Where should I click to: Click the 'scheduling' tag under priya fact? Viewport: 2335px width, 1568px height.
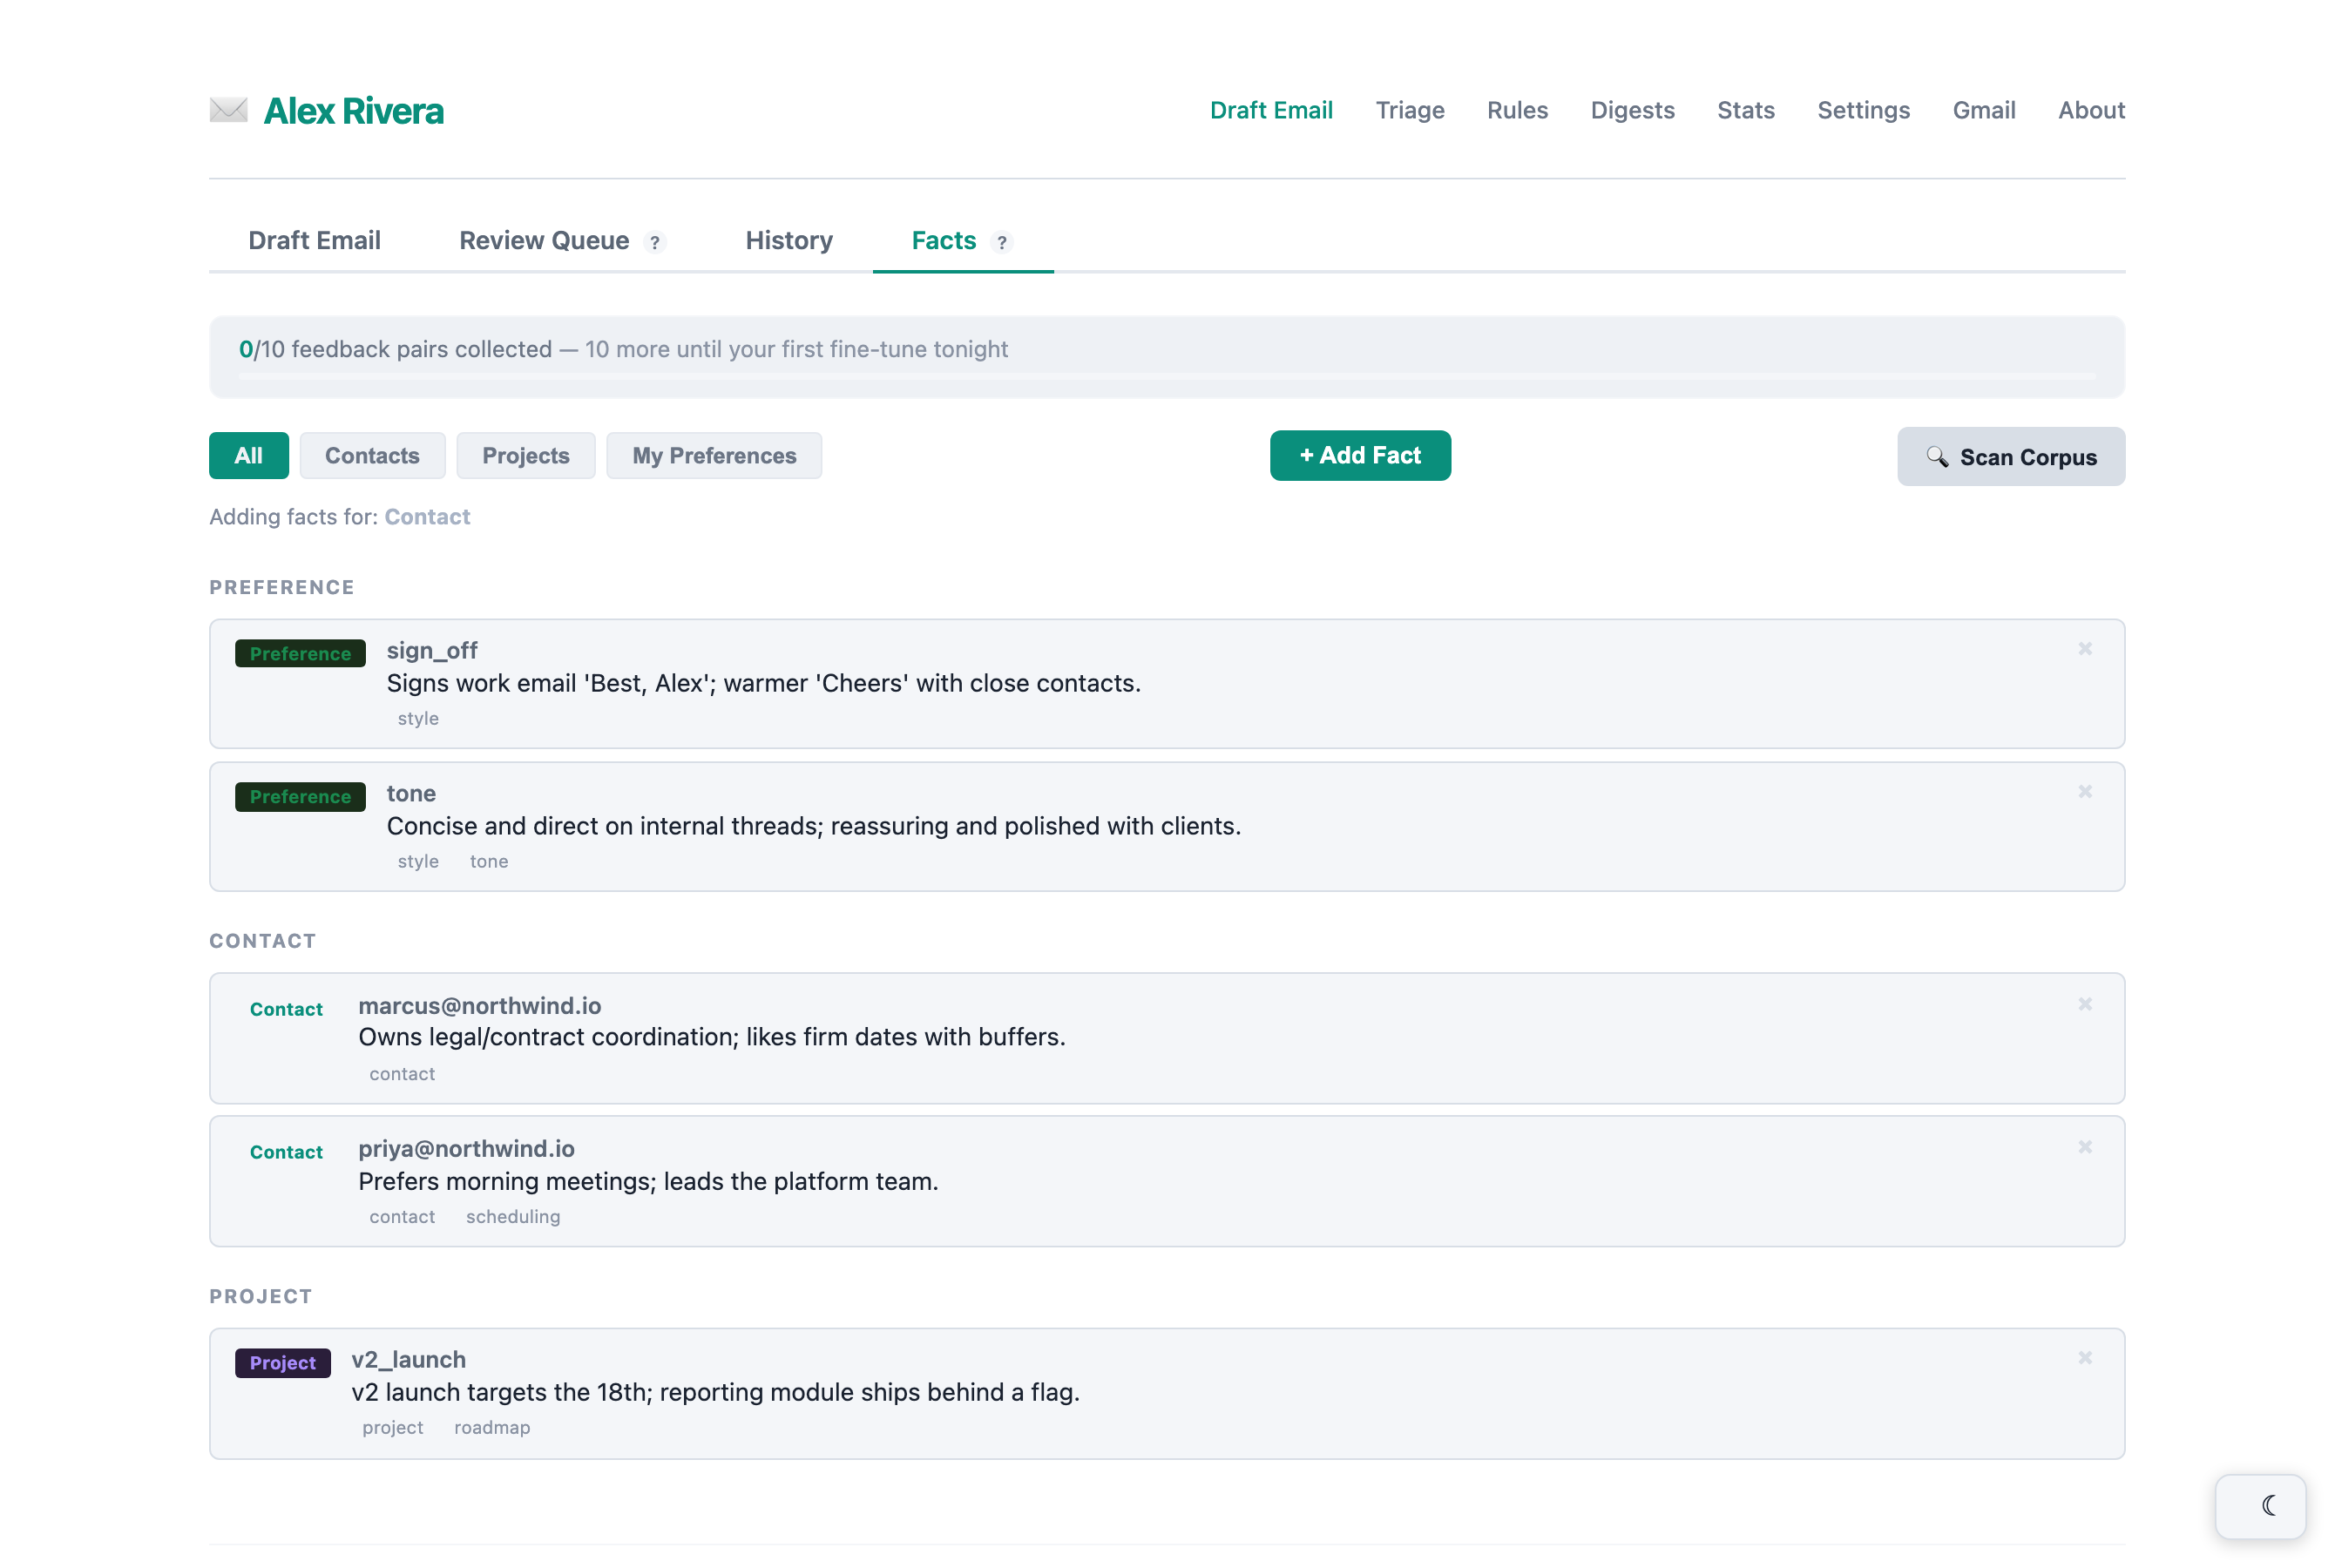tap(513, 1217)
